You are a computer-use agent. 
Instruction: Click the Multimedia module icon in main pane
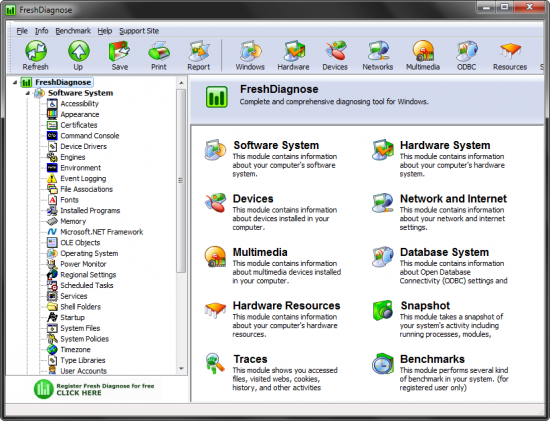point(215,256)
